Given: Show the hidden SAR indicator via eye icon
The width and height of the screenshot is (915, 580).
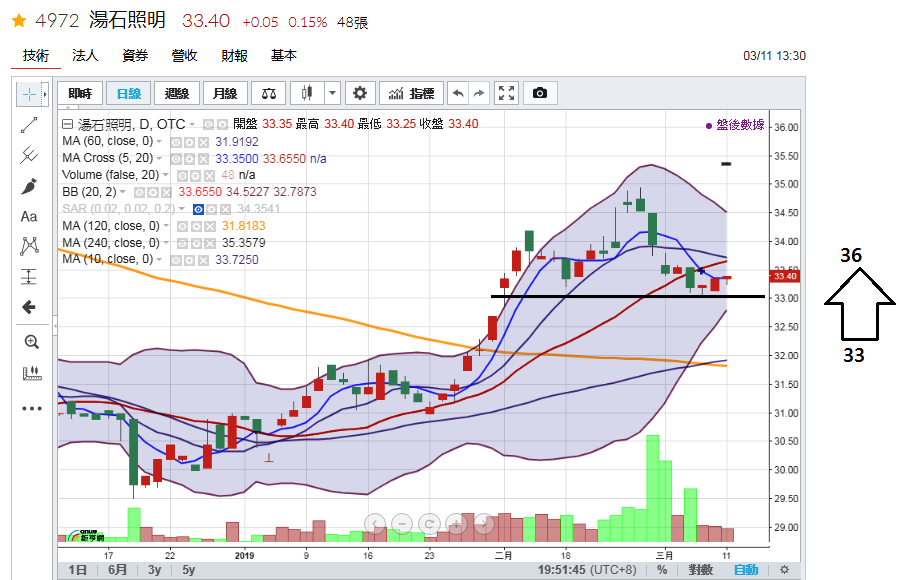Looking at the screenshot, I should pos(198,209).
